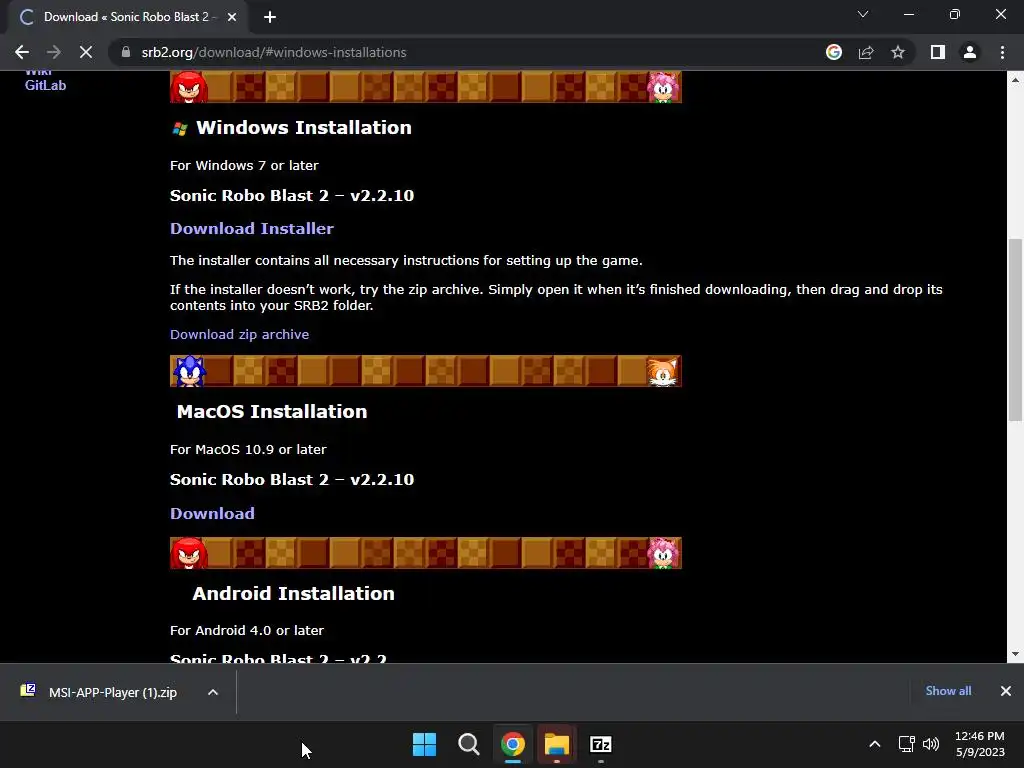Open the GitLab sidebar link

[45, 85]
